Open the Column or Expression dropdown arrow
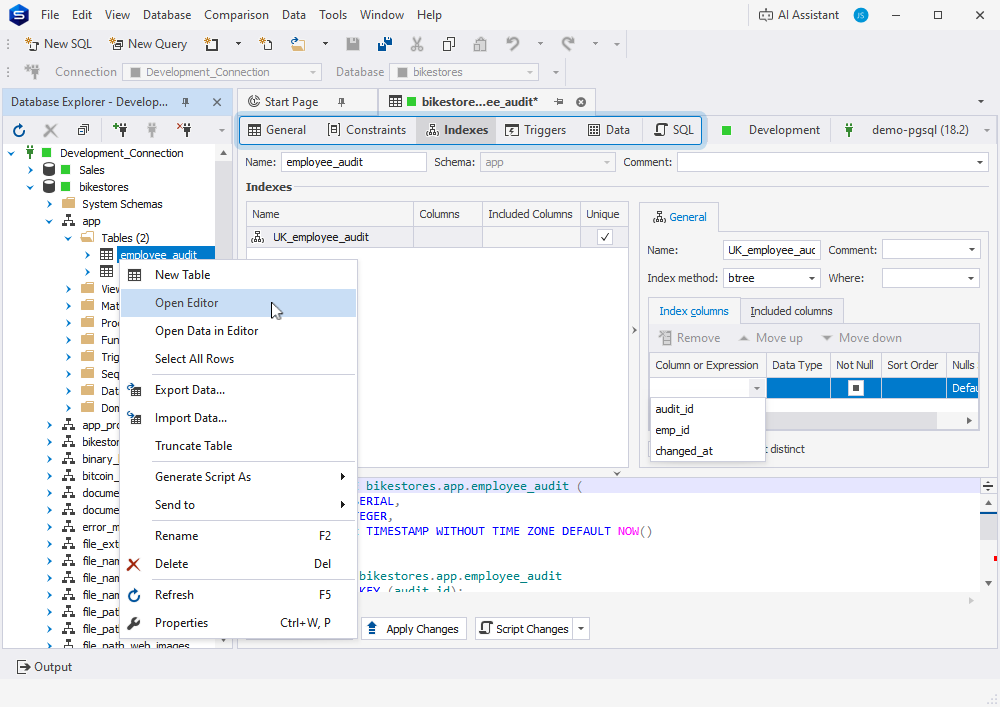Screen dimensions: 1000x707 pos(756,388)
